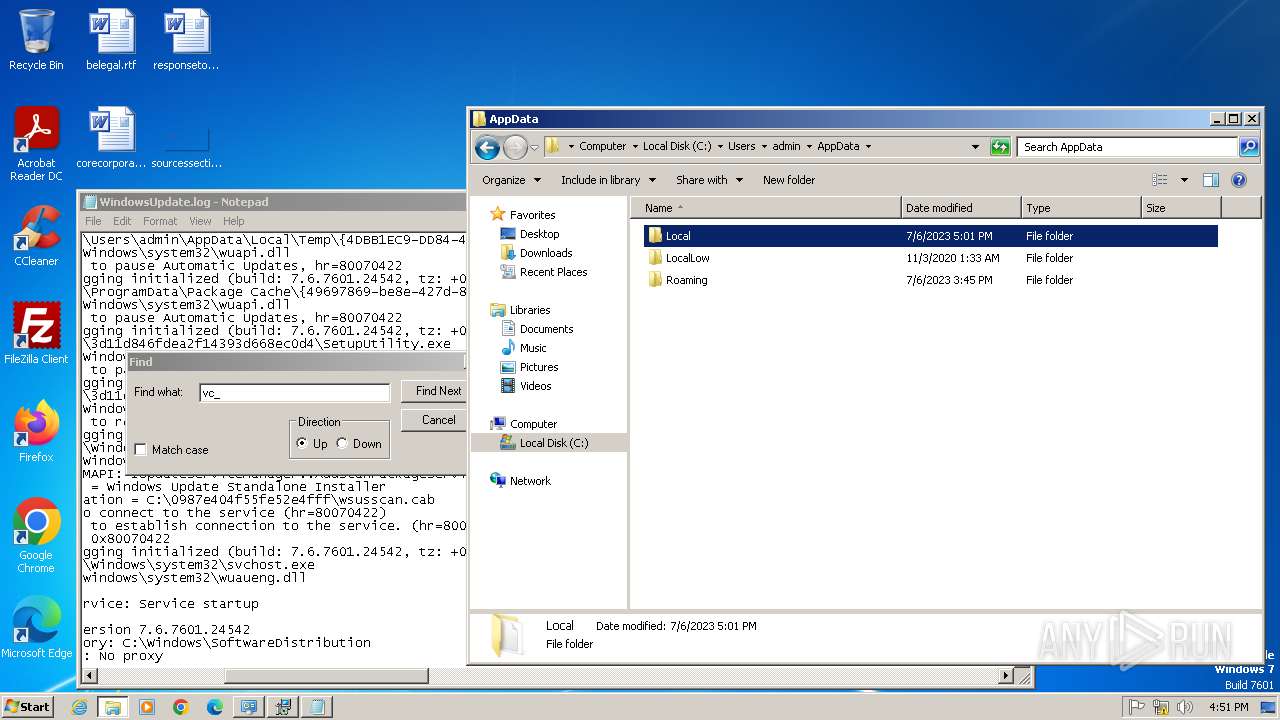Open the View menu in Notepad
Viewport: 1280px width, 720px height.
[x=200, y=221]
